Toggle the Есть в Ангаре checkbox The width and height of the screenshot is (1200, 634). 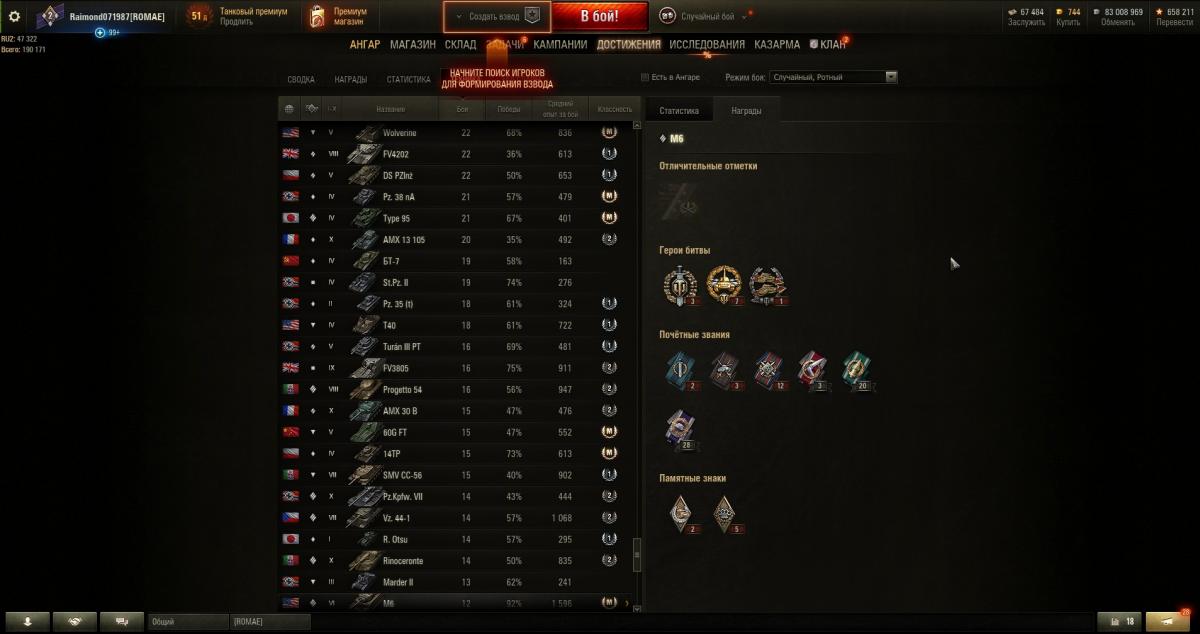coord(645,77)
